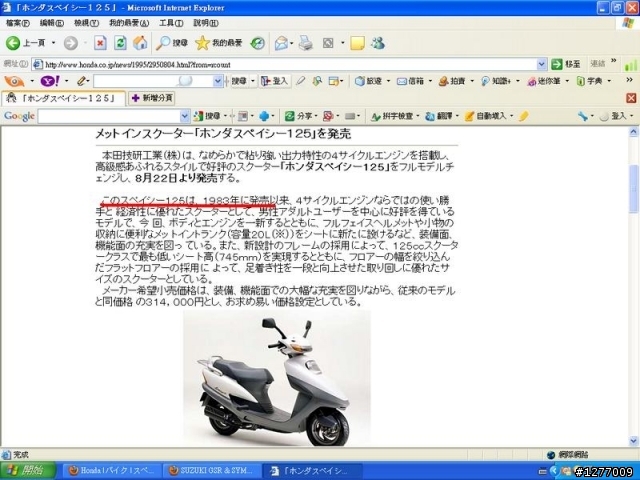Click the vertical scrollbar thumb

pyautogui.click(x=633, y=189)
